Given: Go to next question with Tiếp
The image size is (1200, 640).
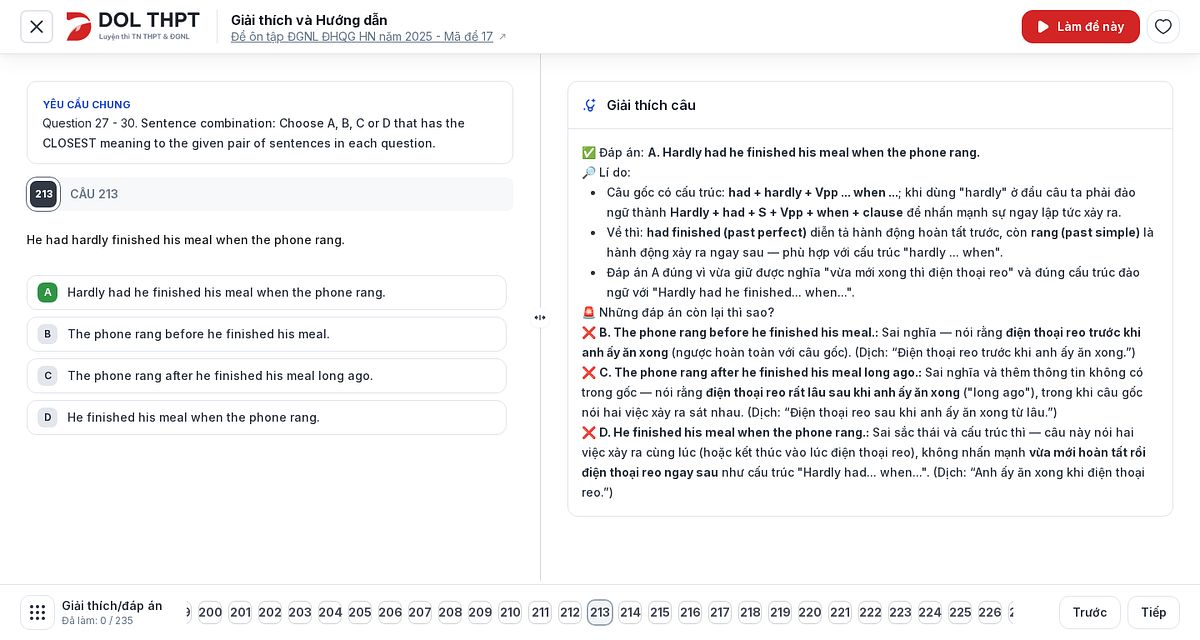Looking at the screenshot, I should coord(1153,612).
